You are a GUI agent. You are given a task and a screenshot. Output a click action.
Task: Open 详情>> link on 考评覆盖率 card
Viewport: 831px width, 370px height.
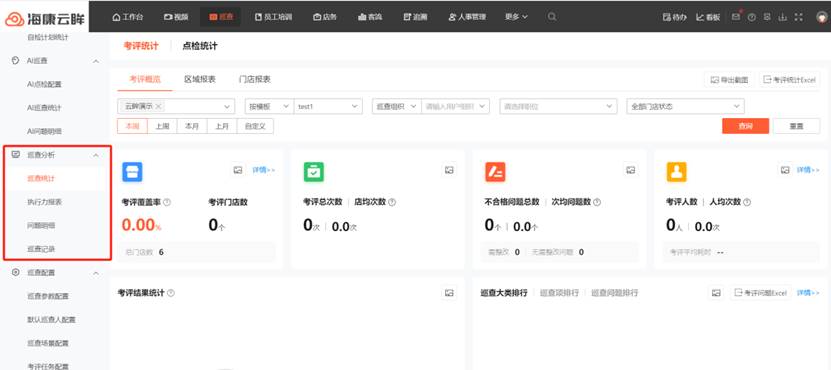tap(263, 170)
